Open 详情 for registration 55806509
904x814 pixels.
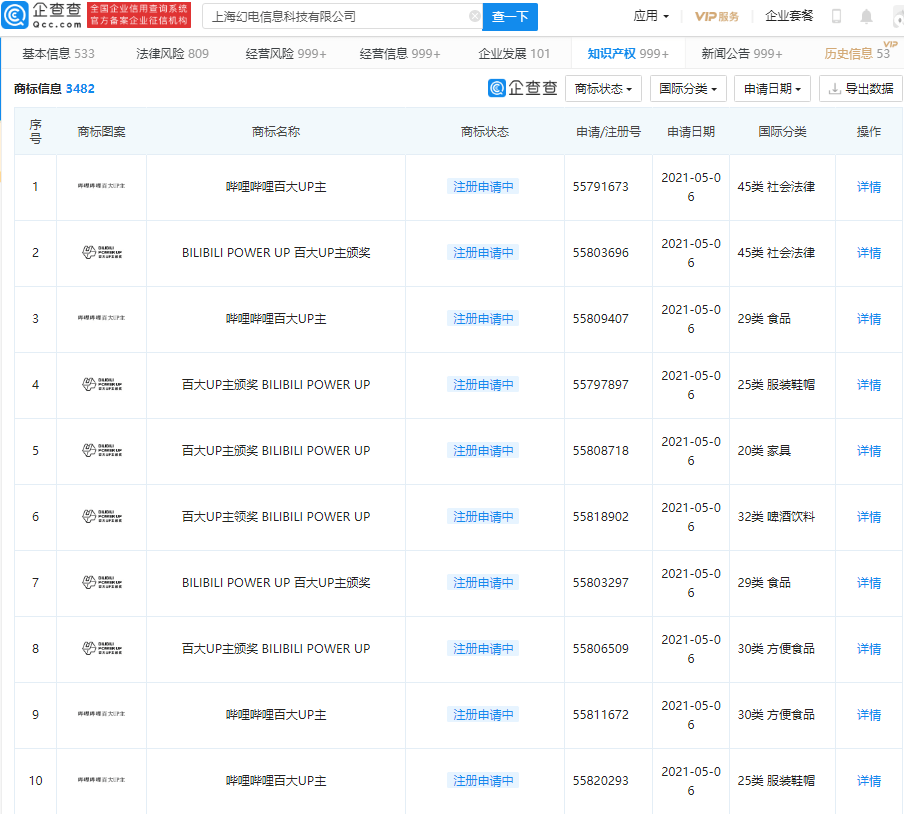coord(869,649)
